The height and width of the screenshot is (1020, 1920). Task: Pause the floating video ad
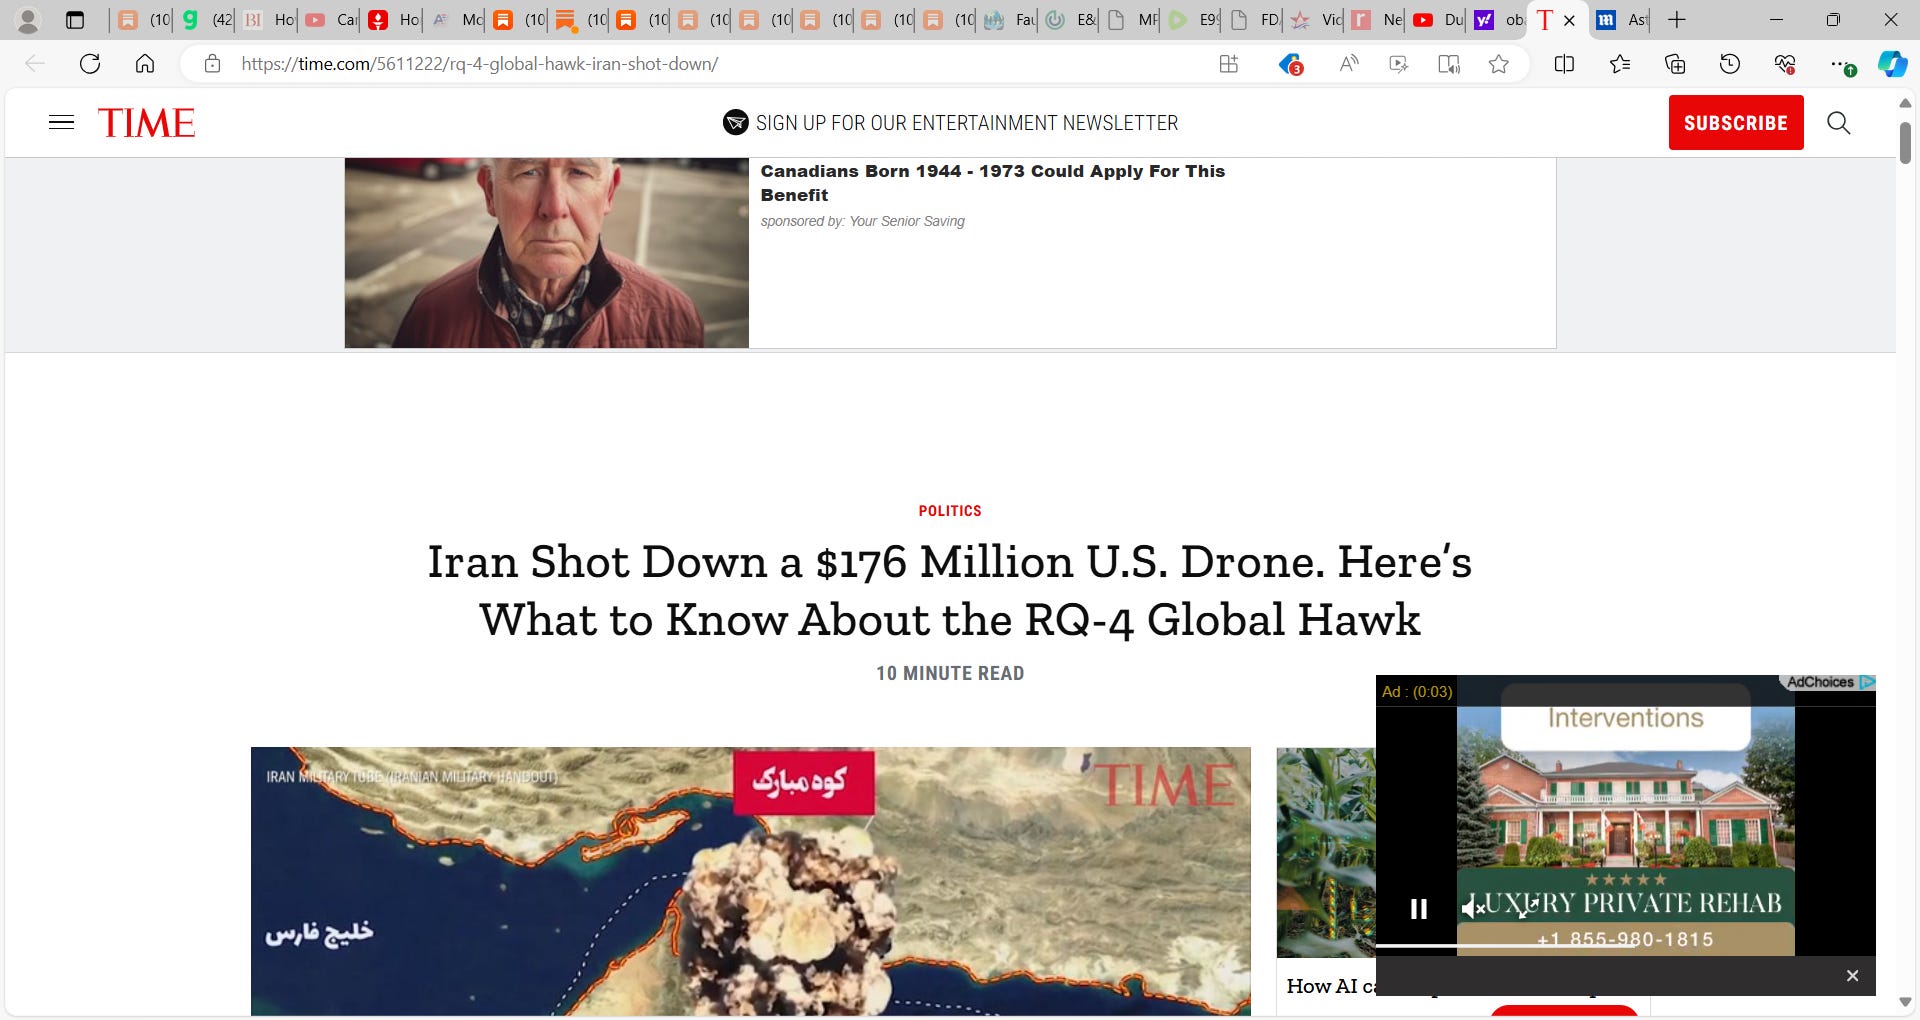[1418, 909]
